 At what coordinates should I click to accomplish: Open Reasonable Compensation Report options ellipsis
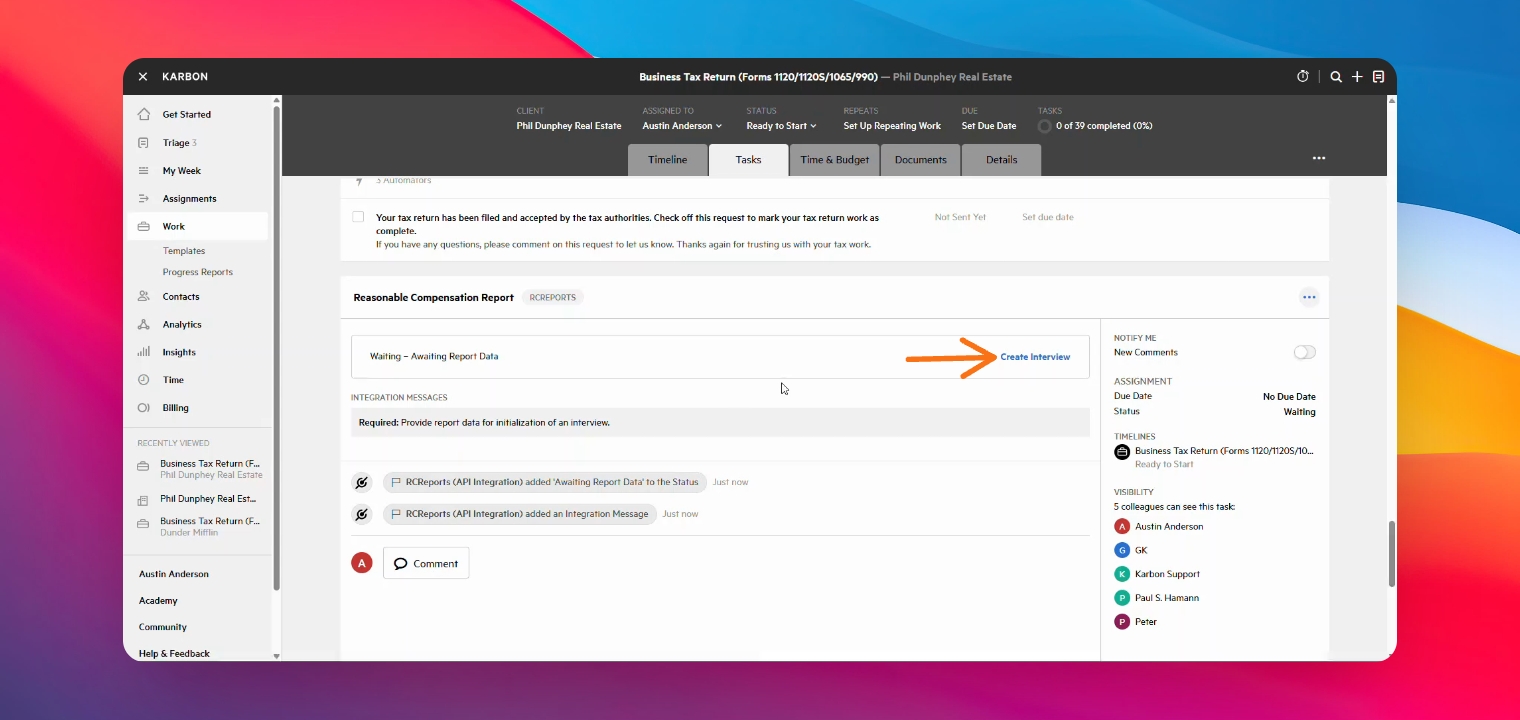1309,297
